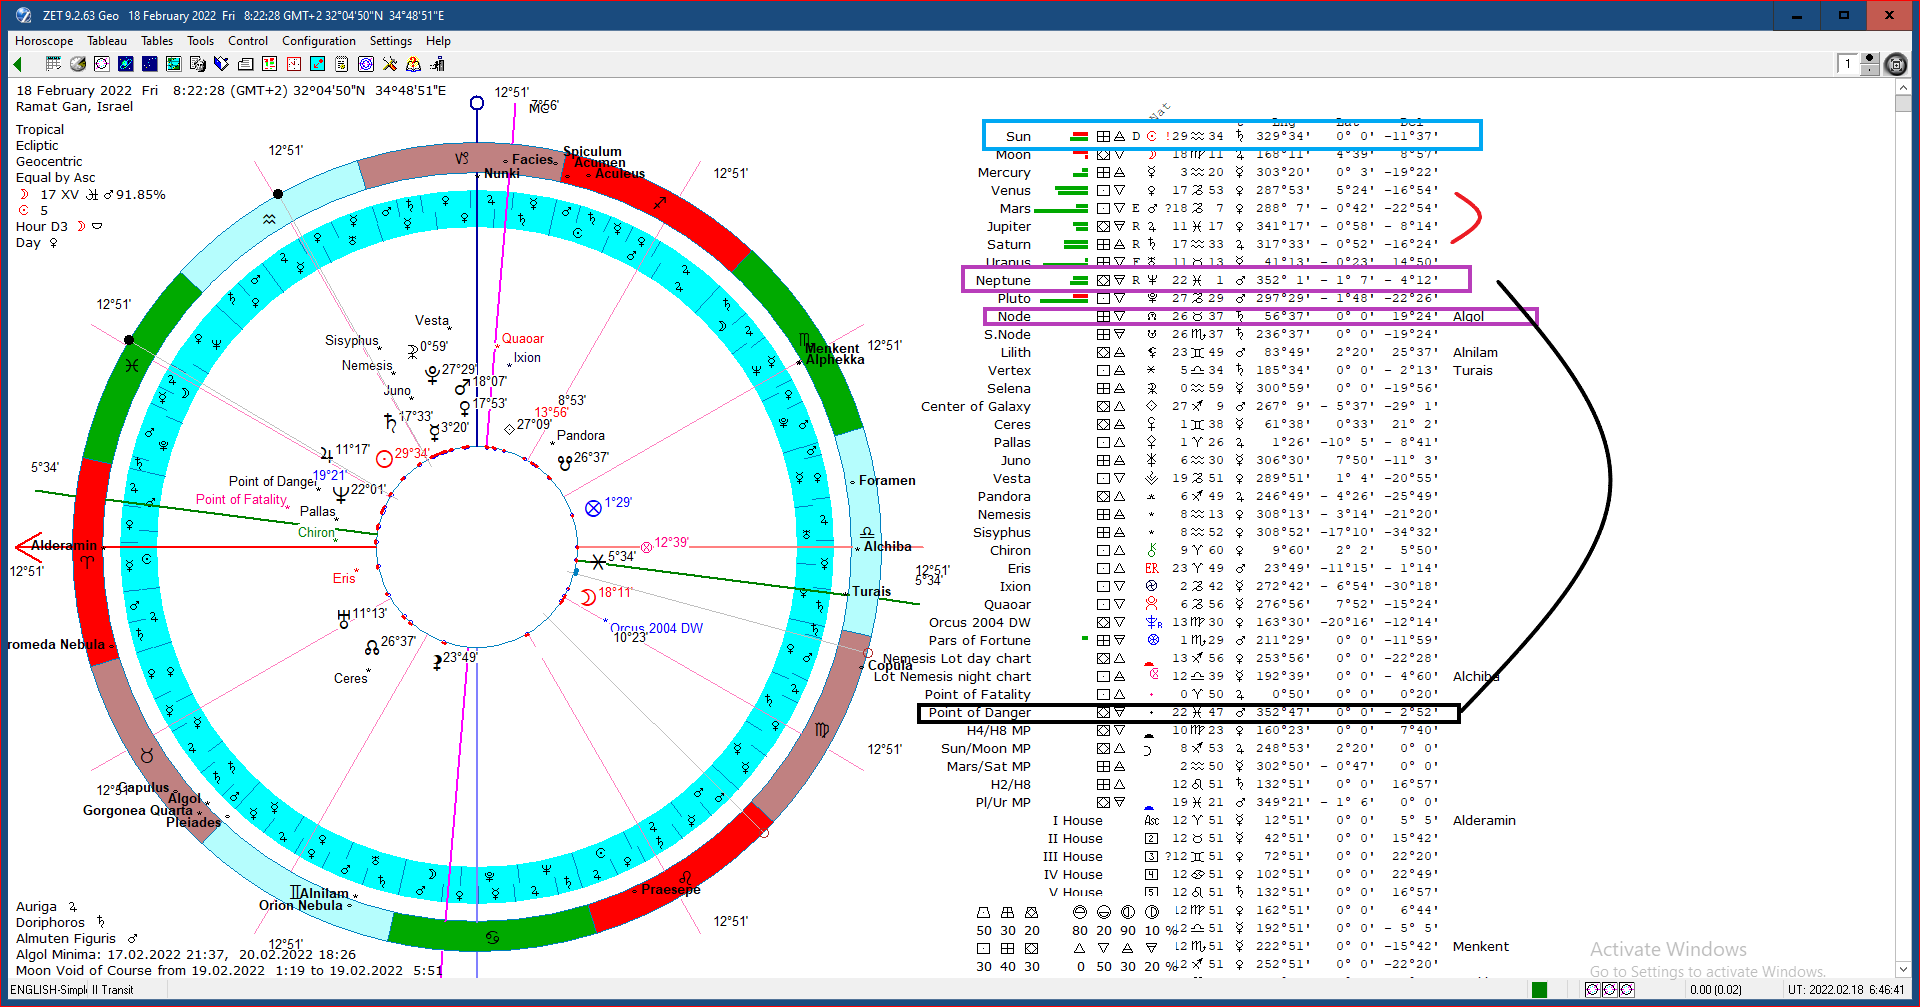Screen dimensions: 1920x1007
Task: Click the Quaoar label in chart wheel
Action: click(522, 338)
